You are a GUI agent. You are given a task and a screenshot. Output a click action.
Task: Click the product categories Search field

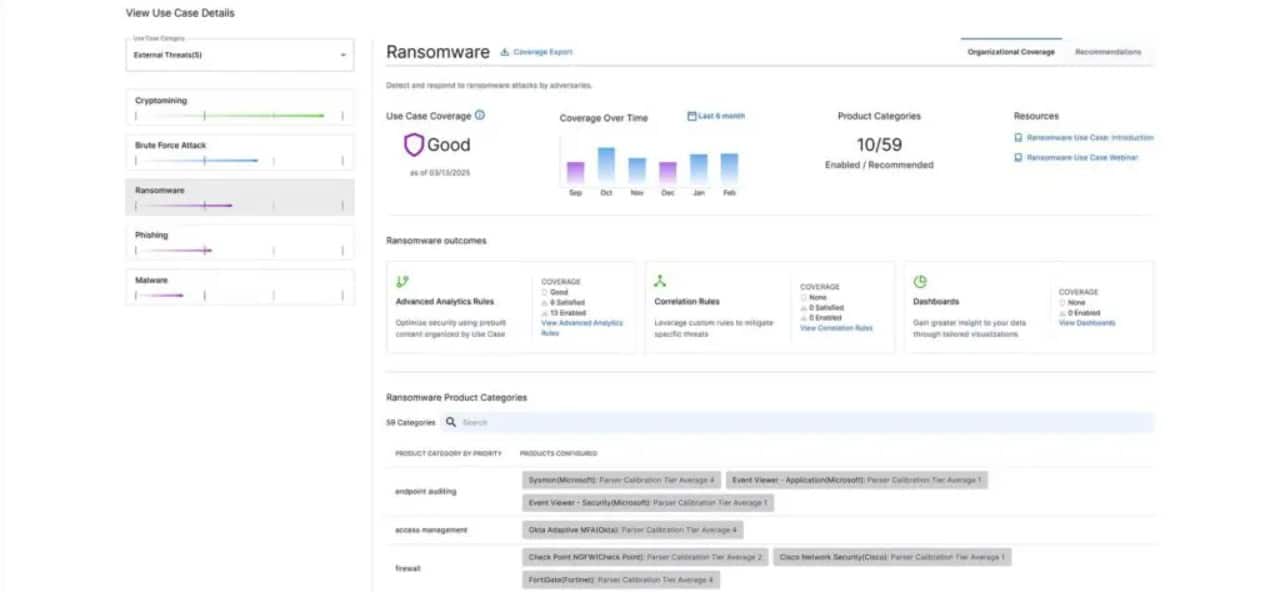(x=800, y=423)
